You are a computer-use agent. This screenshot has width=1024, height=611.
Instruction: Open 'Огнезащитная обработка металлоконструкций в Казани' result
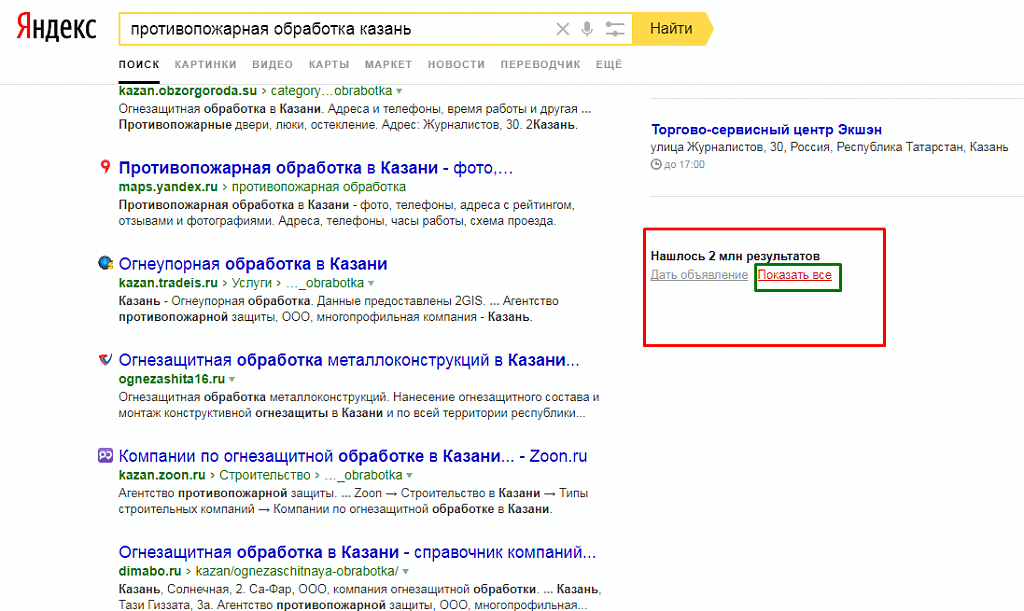pyautogui.click(x=349, y=360)
